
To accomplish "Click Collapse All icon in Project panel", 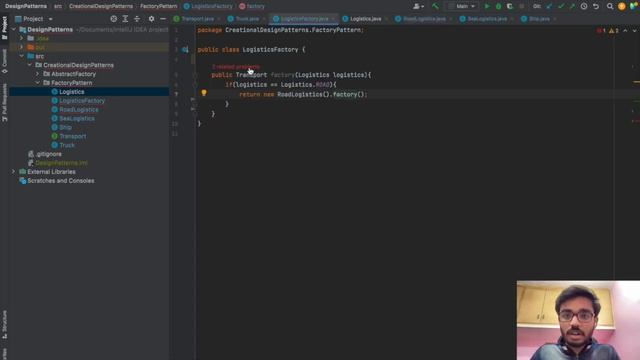I will click(x=137, y=19).
